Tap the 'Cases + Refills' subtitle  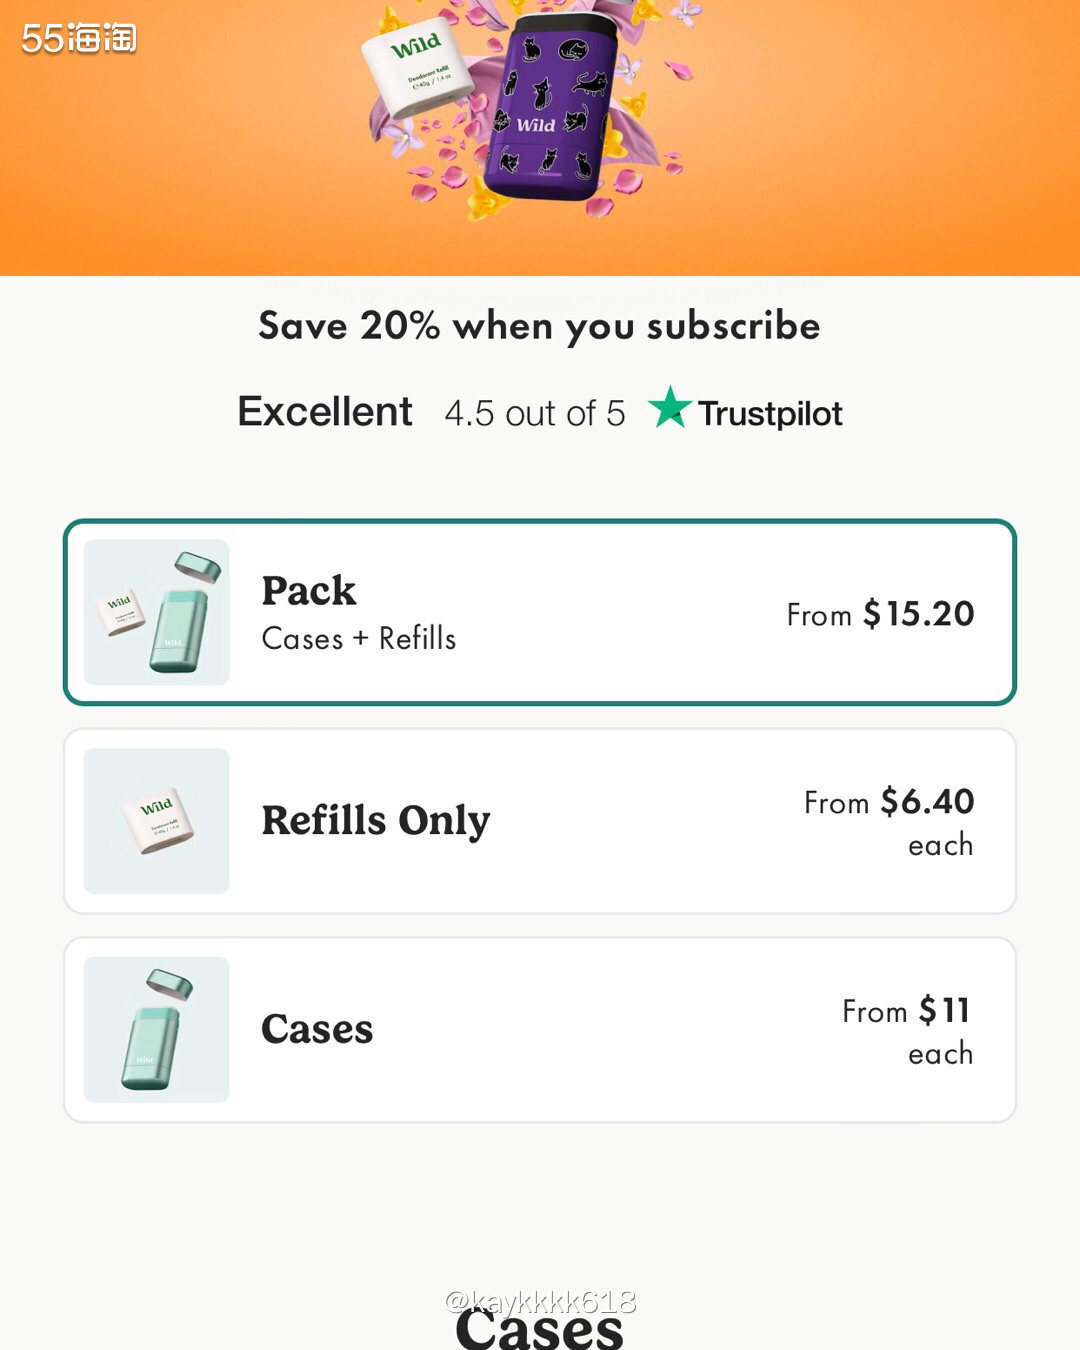point(358,639)
